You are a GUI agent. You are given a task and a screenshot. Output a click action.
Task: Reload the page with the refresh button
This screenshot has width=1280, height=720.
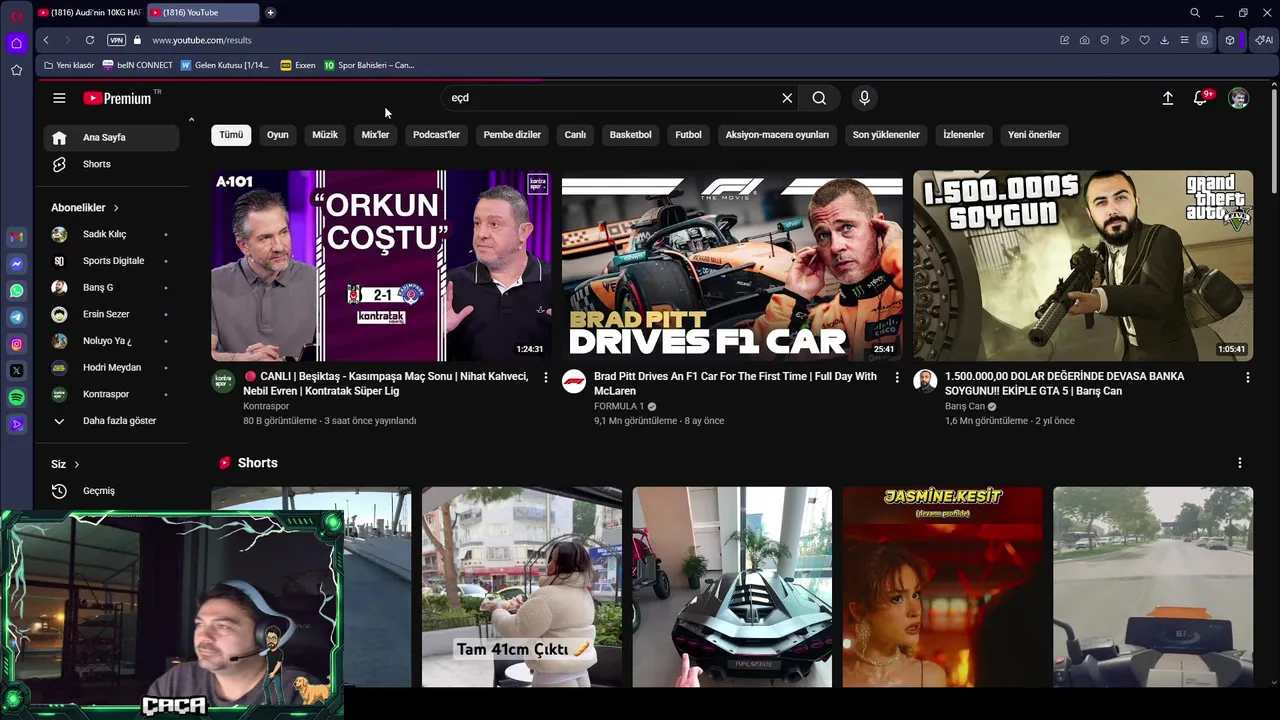(90, 40)
